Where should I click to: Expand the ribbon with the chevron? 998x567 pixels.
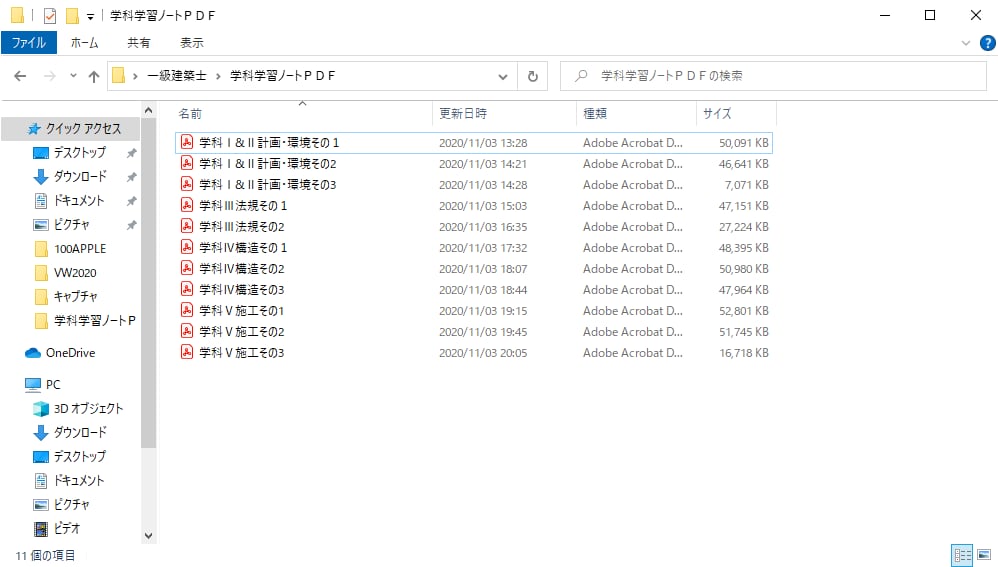point(966,43)
